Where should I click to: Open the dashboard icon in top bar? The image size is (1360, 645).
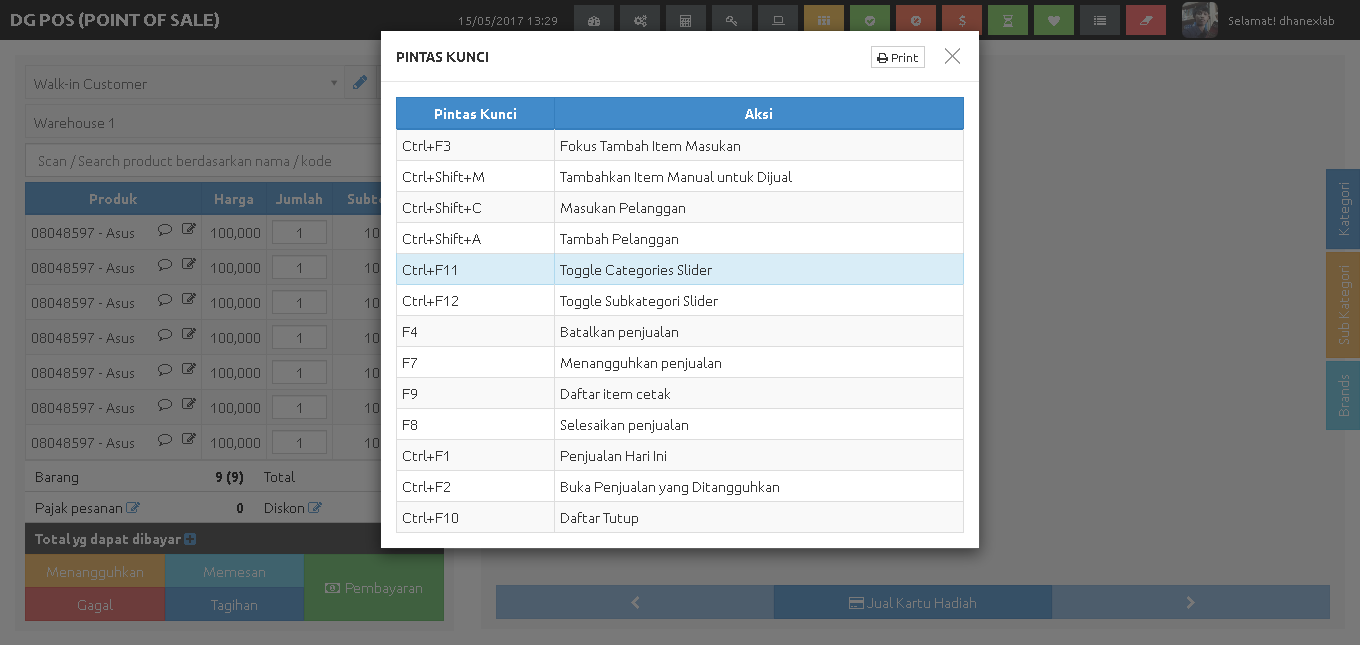(x=594, y=20)
